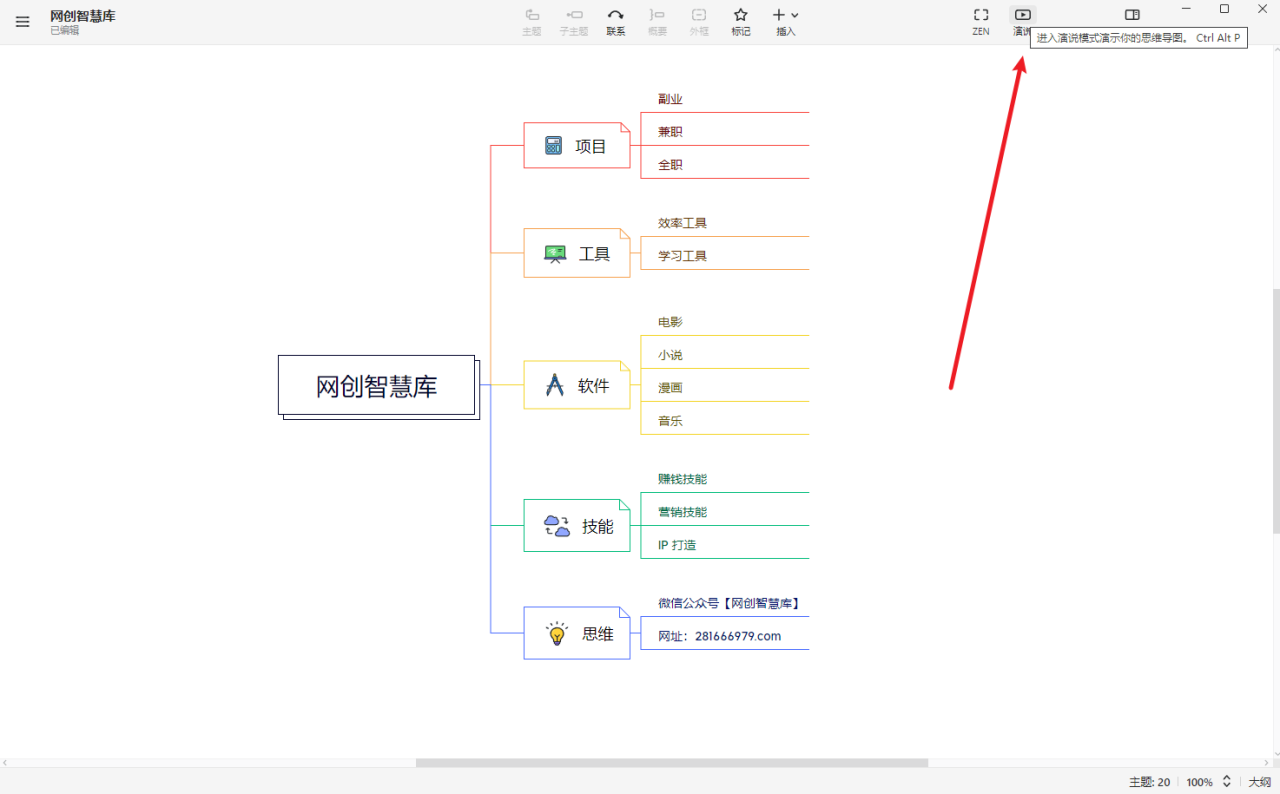The width and height of the screenshot is (1280, 794).
Task: Click the monitor icon on 工具
Action: [555, 254]
